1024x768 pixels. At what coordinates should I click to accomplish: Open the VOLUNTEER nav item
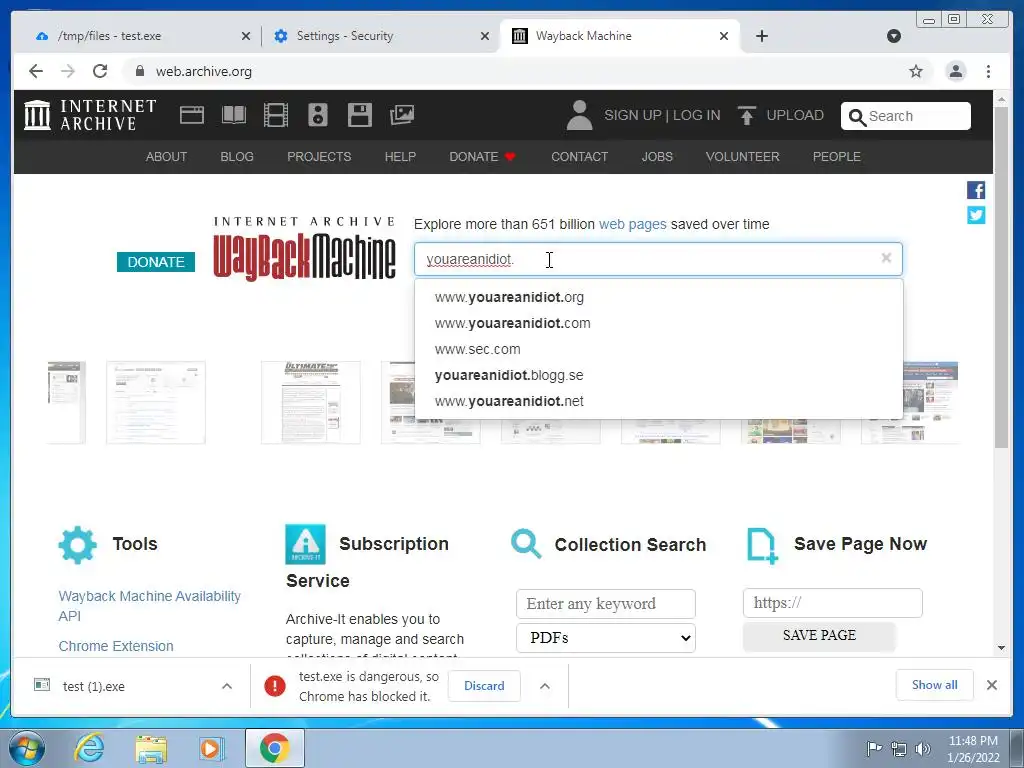tap(743, 157)
